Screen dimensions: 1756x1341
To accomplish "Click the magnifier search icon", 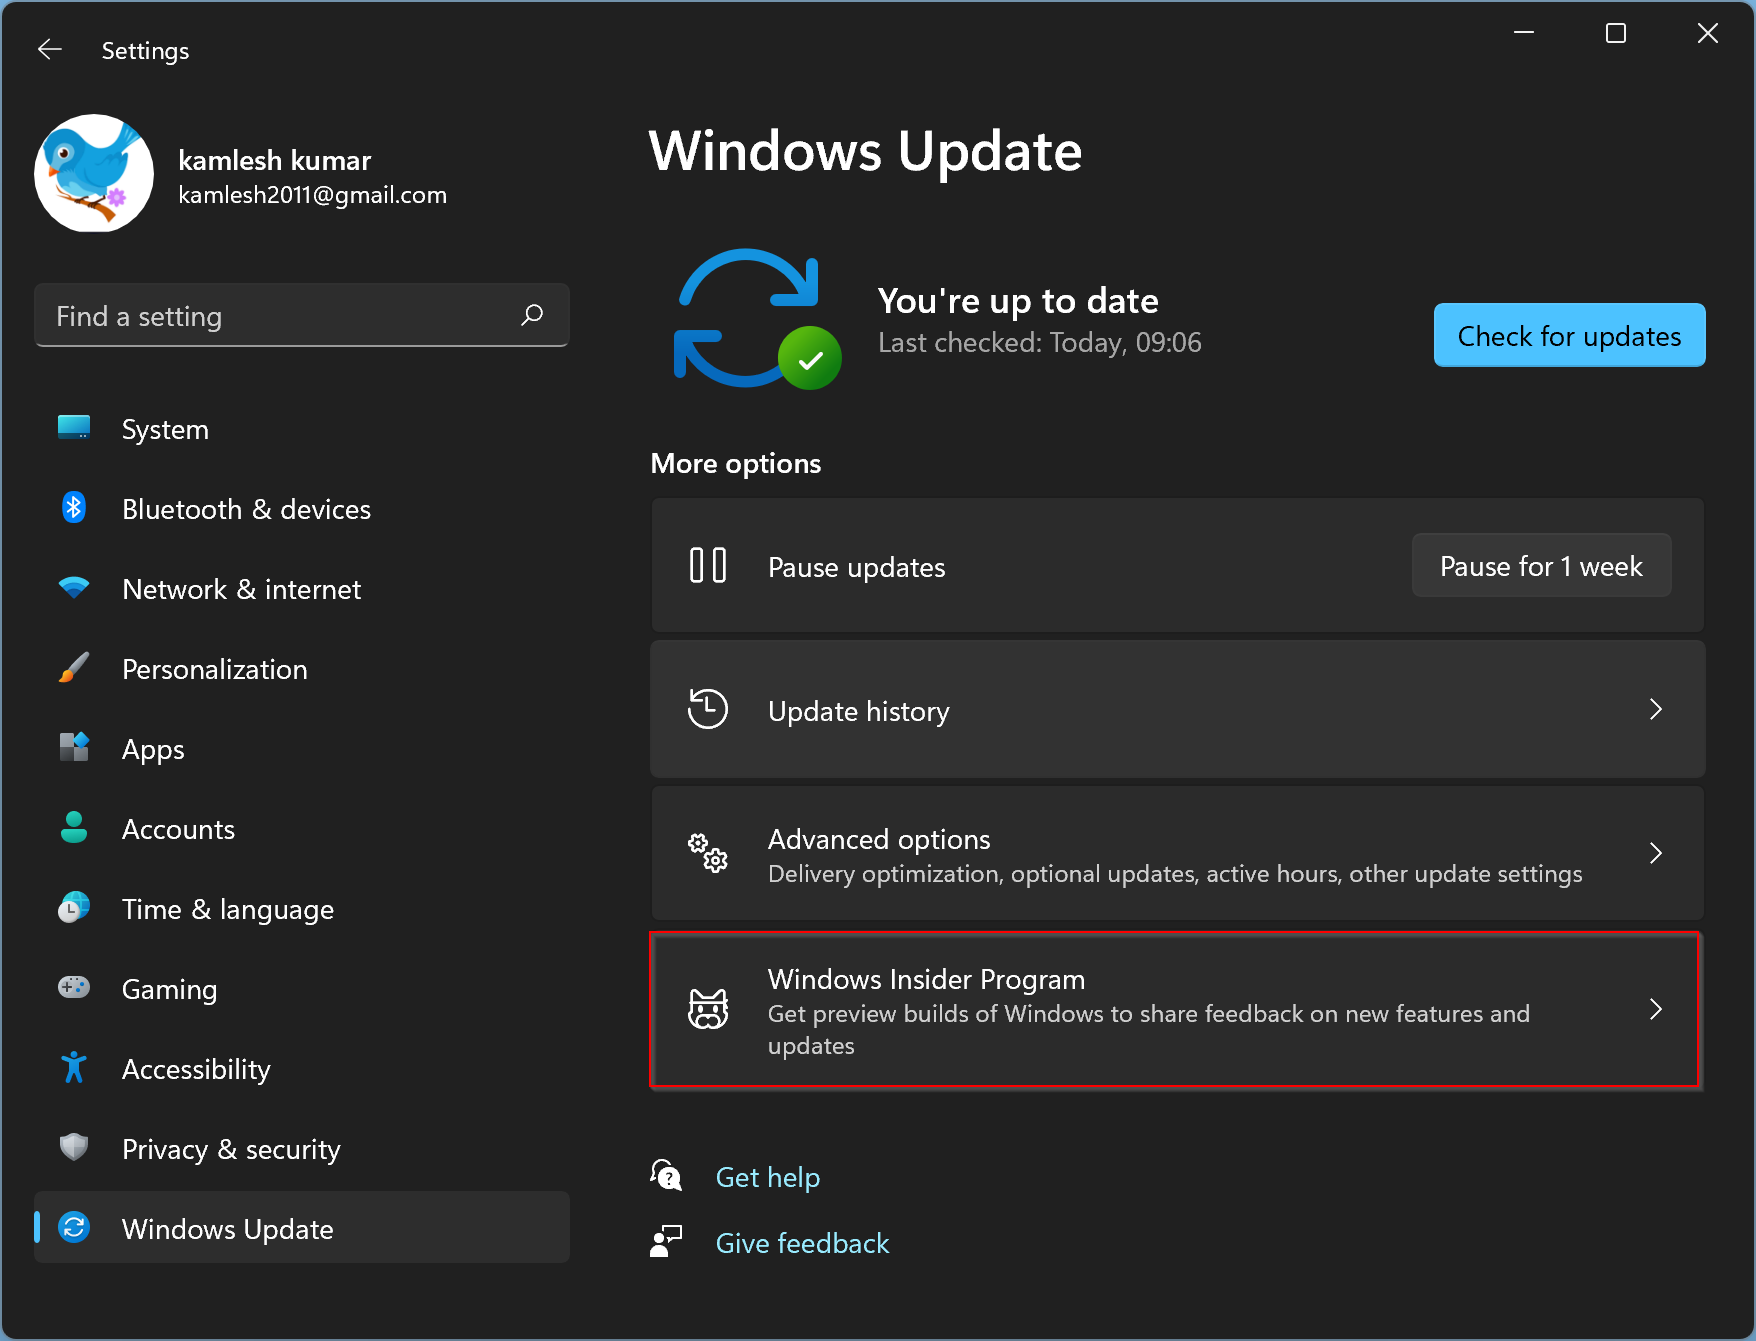I will (x=532, y=316).
